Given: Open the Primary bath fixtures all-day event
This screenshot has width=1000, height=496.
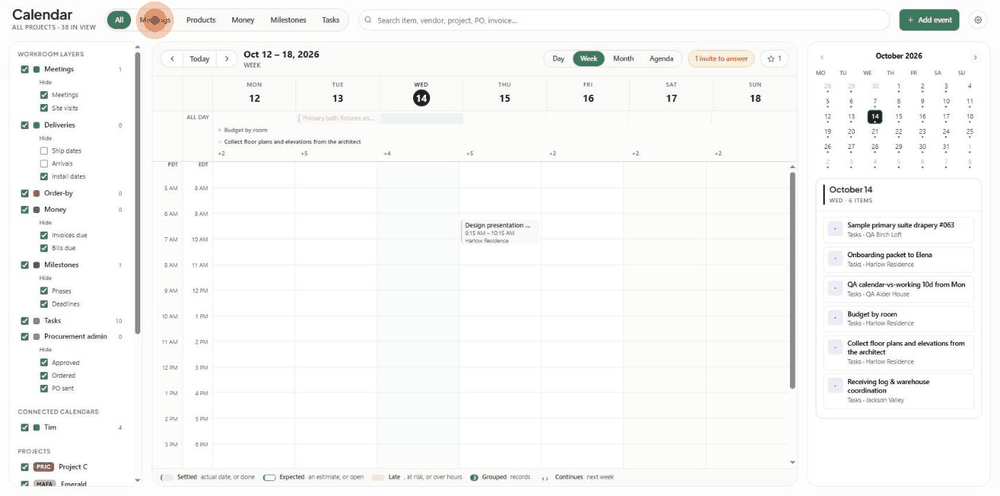Looking at the screenshot, I should pyautogui.click(x=337, y=119).
